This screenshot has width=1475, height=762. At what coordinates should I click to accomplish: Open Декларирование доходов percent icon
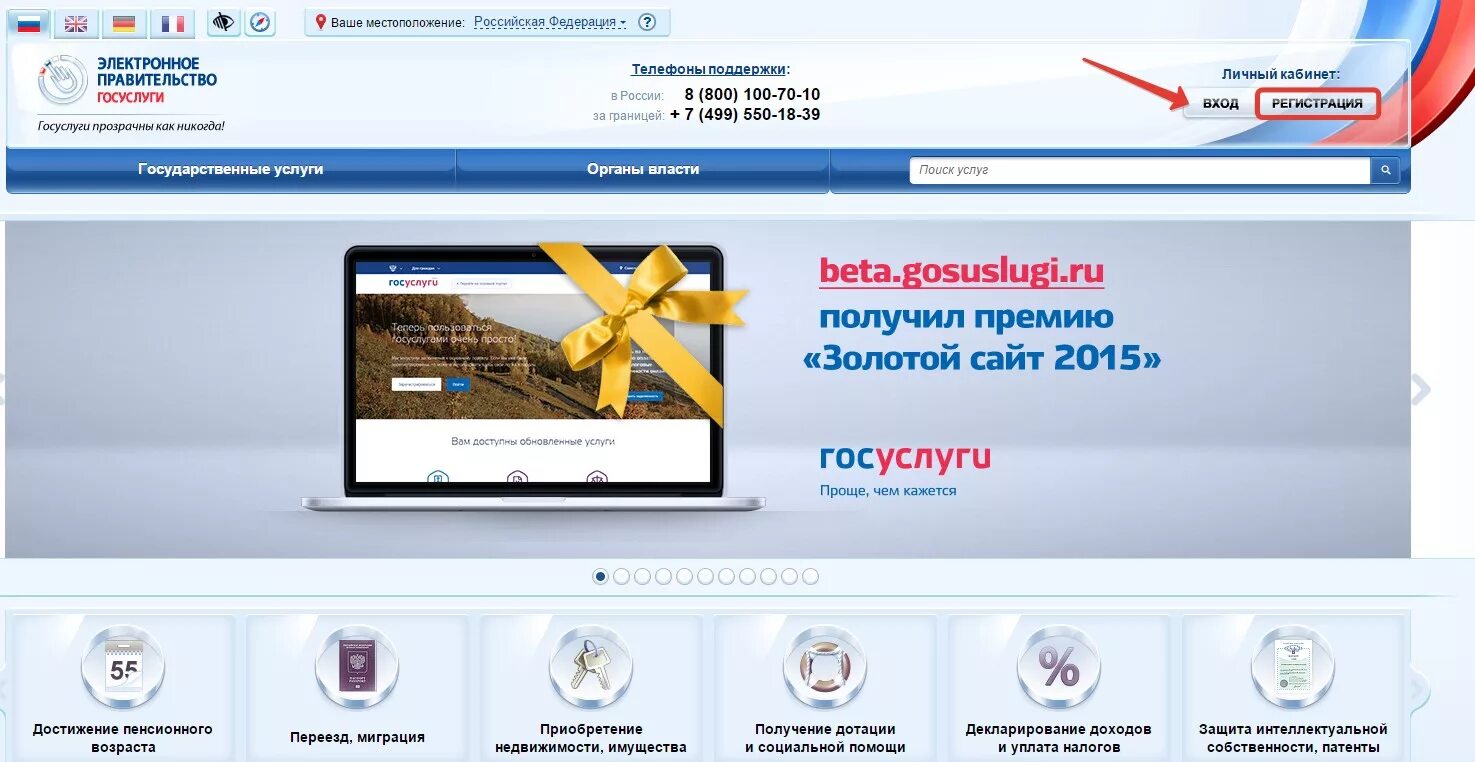(1059, 667)
